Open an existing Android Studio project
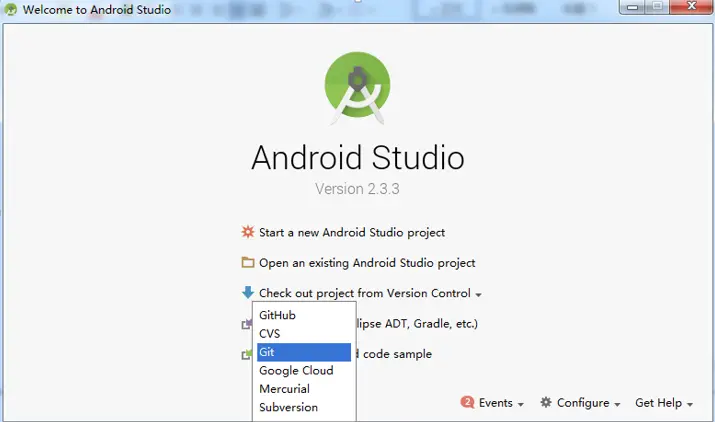 pos(367,263)
